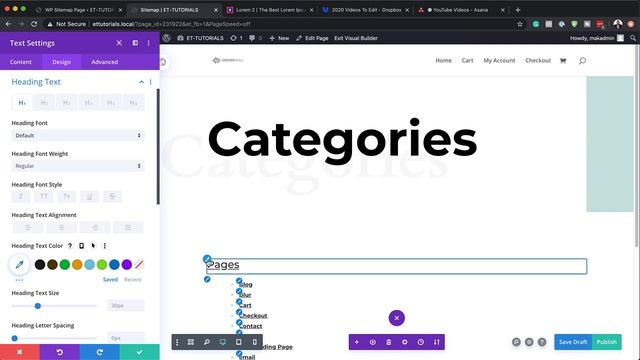Screen dimensions: 640x360
Task: Open page settings gear in the purple toolbar
Action: click(x=404, y=342)
